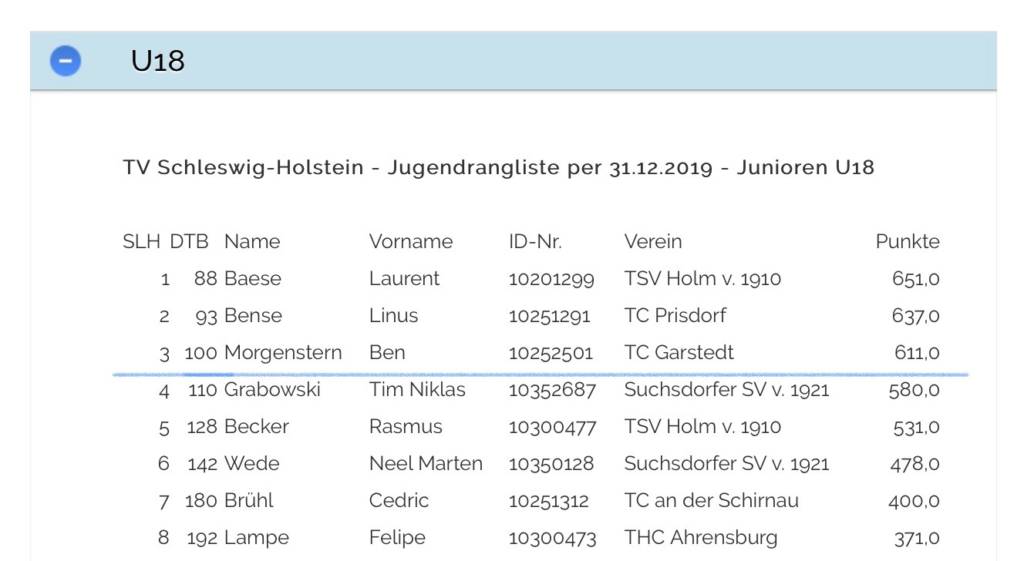Select the Jugendrangliste Junioren U18 heading
Screen dimensions: 1024x561
(498, 167)
